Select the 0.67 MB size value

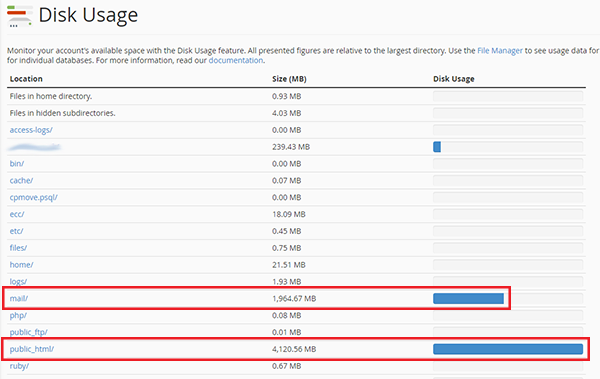tap(287, 366)
